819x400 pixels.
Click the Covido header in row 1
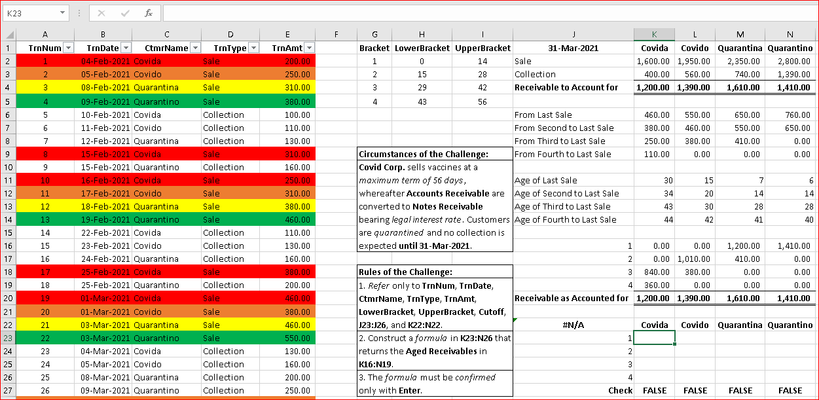click(695, 48)
